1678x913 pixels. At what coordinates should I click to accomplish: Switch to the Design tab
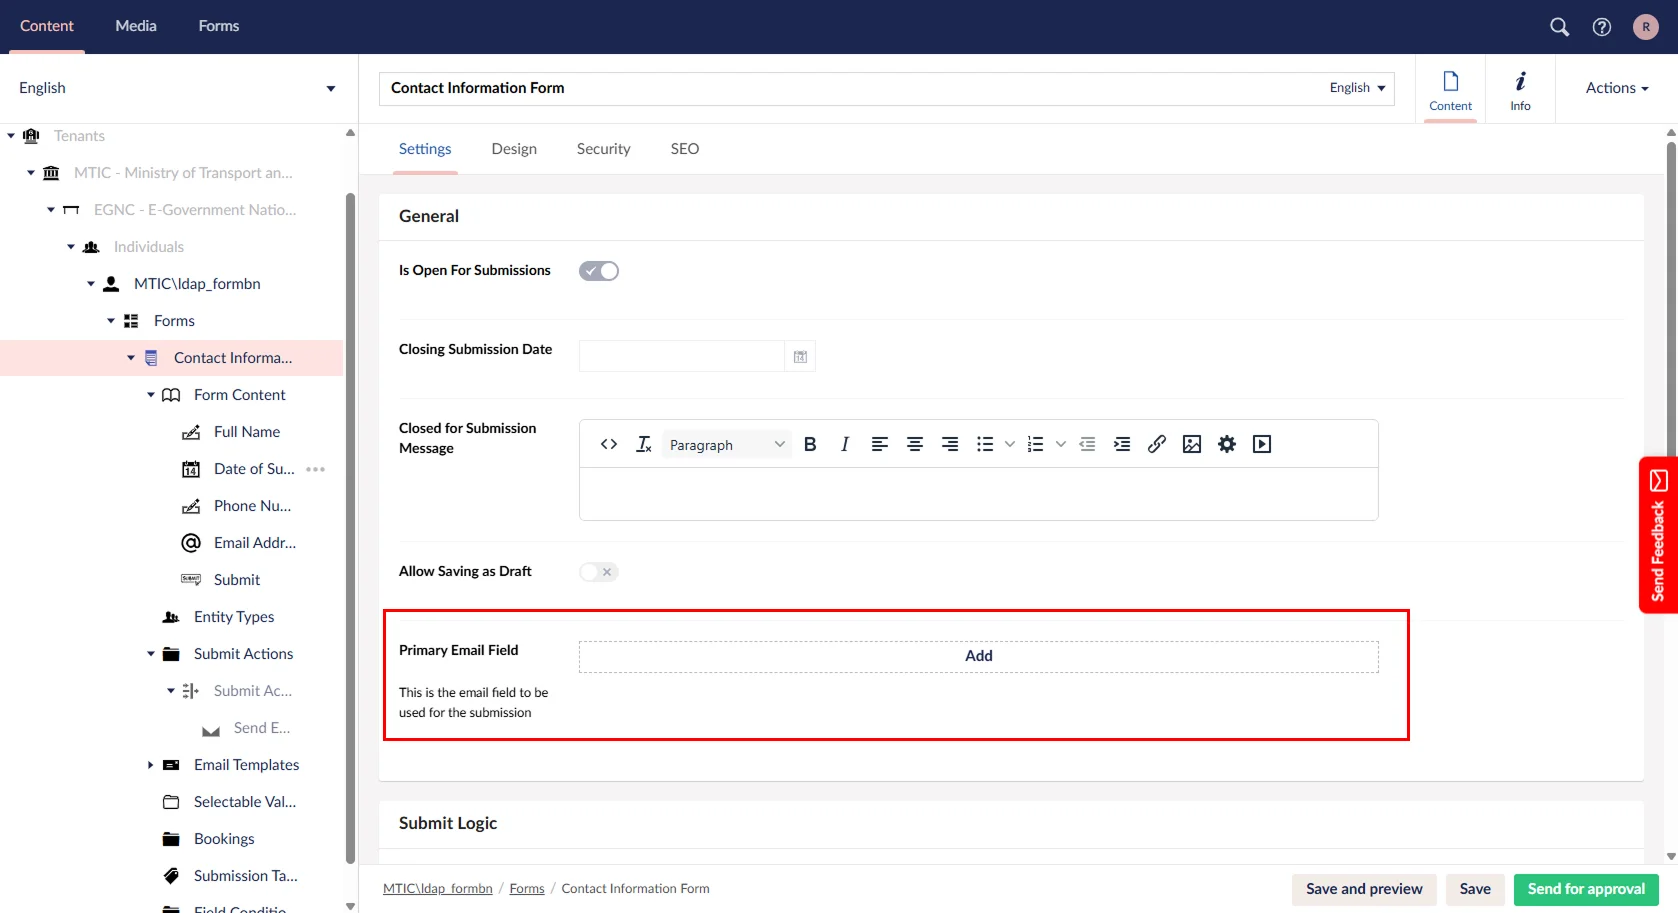click(514, 149)
